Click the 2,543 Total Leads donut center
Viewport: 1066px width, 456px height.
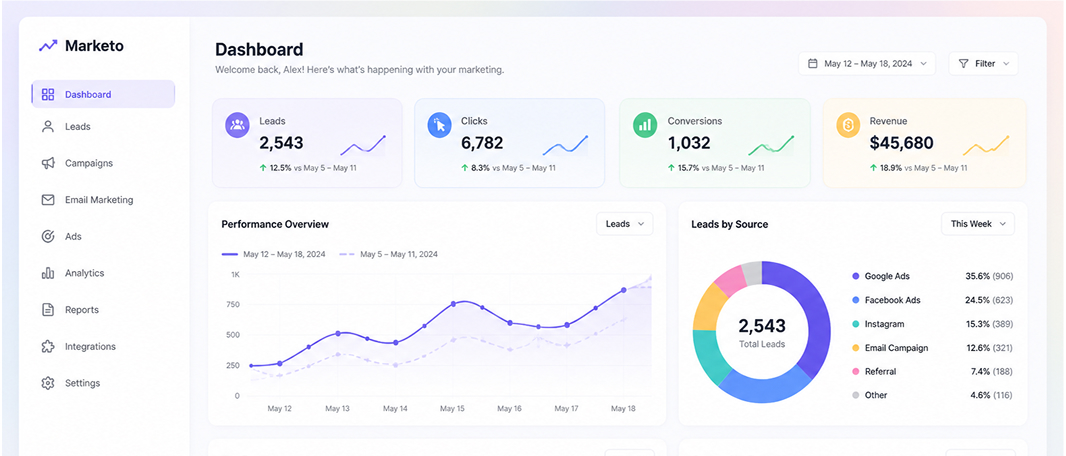(761, 332)
